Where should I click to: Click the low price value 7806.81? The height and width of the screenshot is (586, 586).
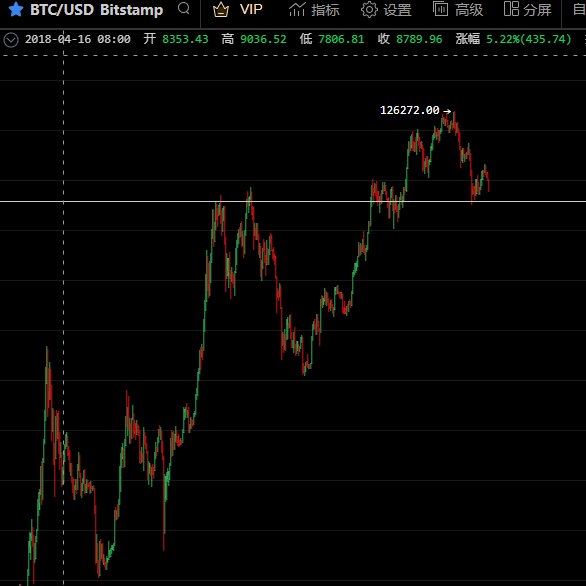(x=341, y=39)
